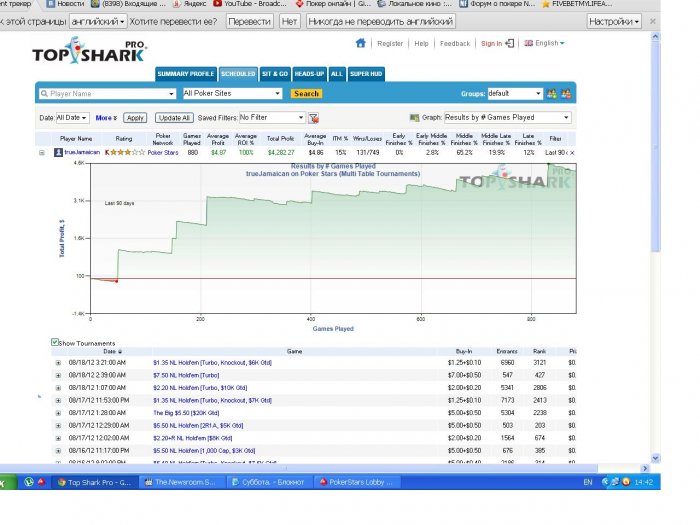
Task: Click the graph icon next to Graph label
Action: pyautogui.click(x=414, y=118)
